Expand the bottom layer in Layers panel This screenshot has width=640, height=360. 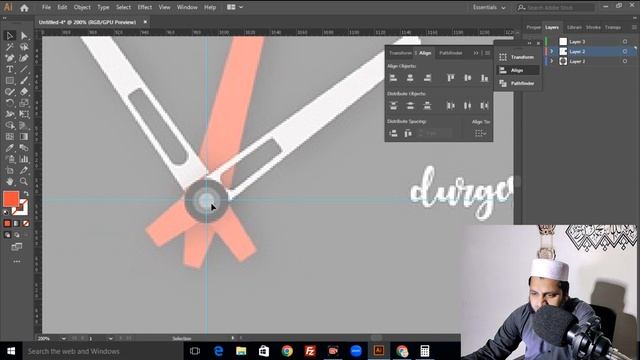tap(552, 61)
